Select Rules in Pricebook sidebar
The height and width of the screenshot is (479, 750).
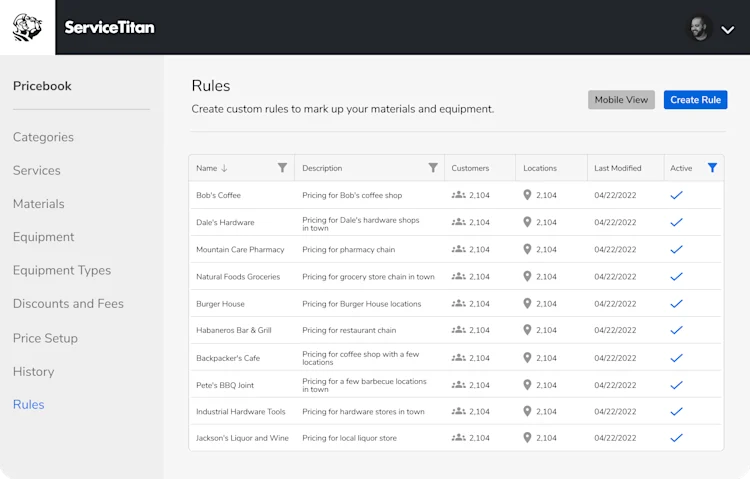29,404
